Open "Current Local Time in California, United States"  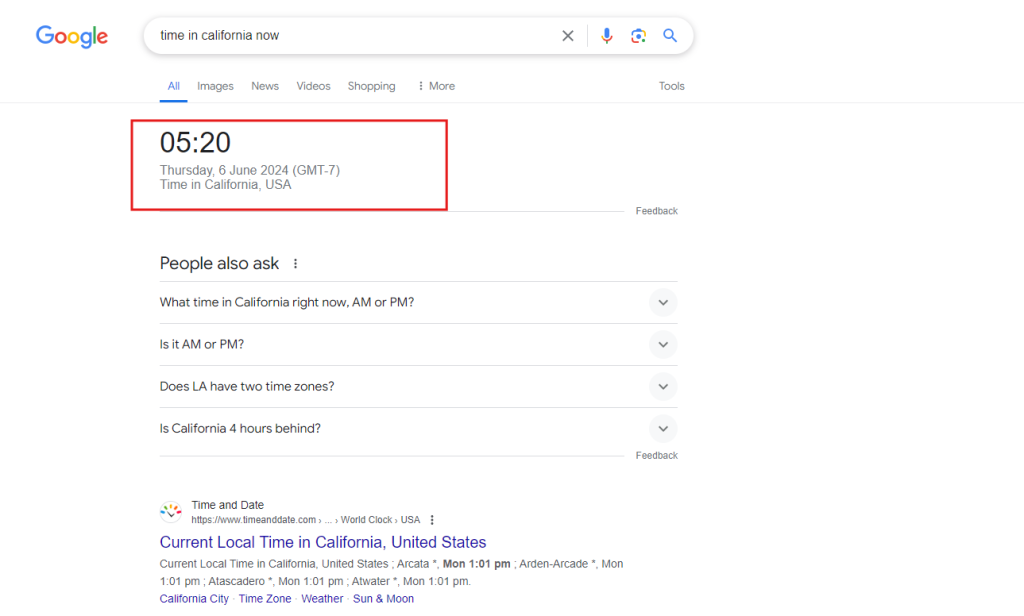pos(323,541)
